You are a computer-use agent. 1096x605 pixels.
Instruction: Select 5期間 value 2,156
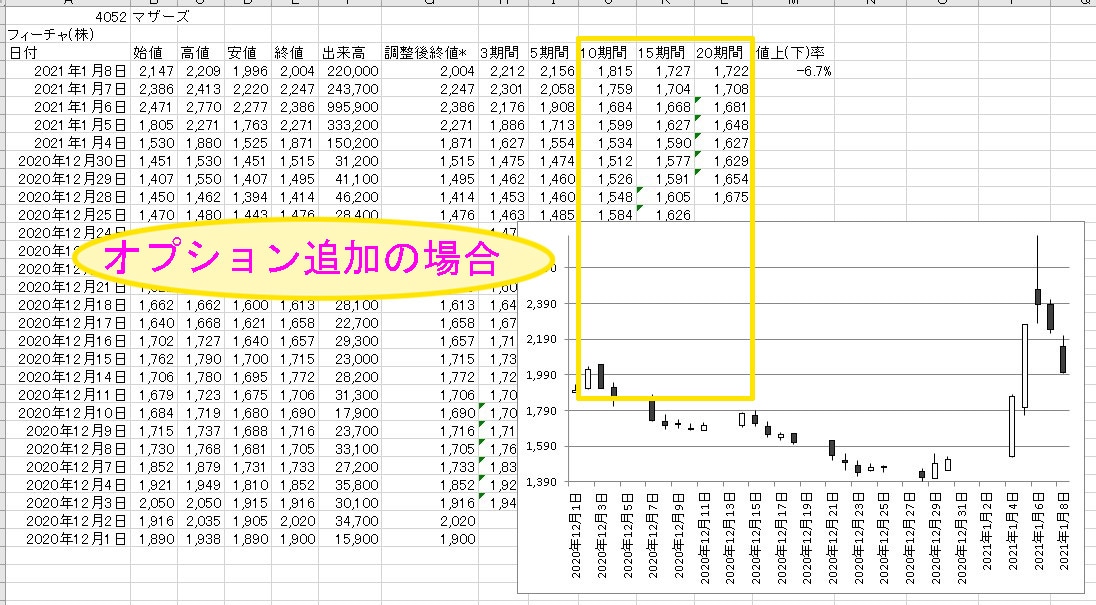(x=553, y=71)
